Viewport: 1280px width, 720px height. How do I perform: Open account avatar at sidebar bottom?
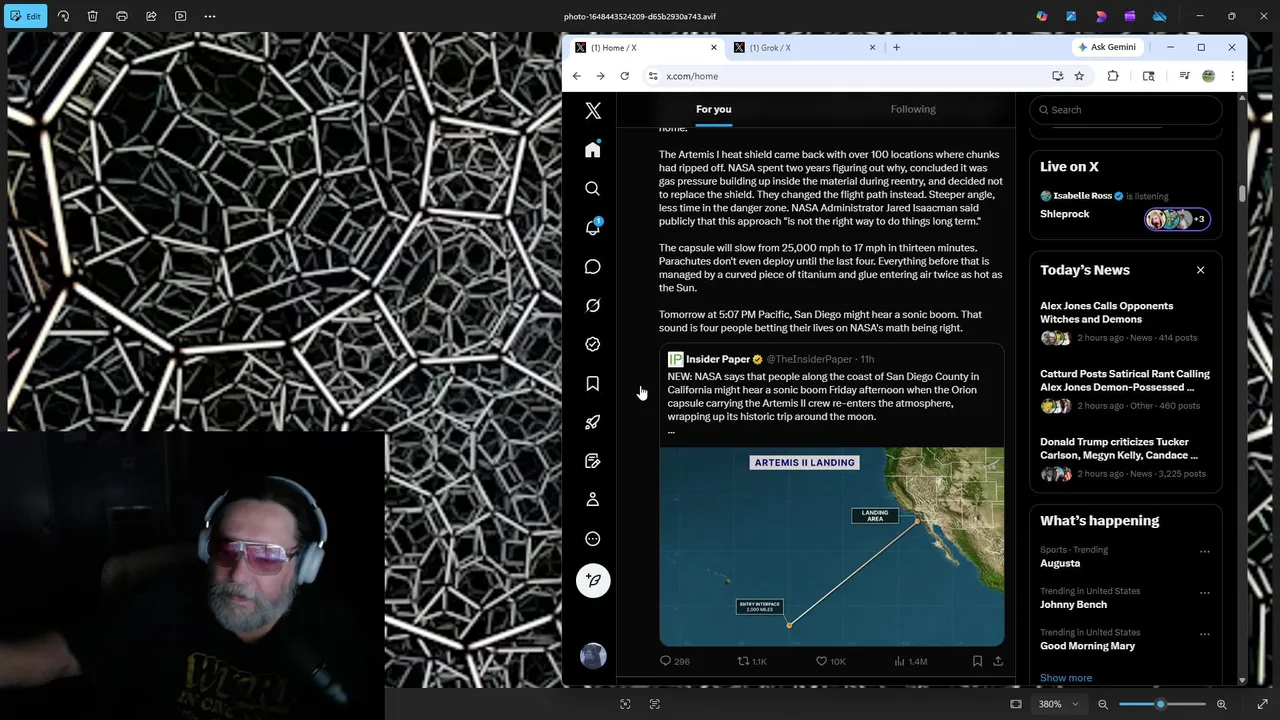(x=593, y=656)
